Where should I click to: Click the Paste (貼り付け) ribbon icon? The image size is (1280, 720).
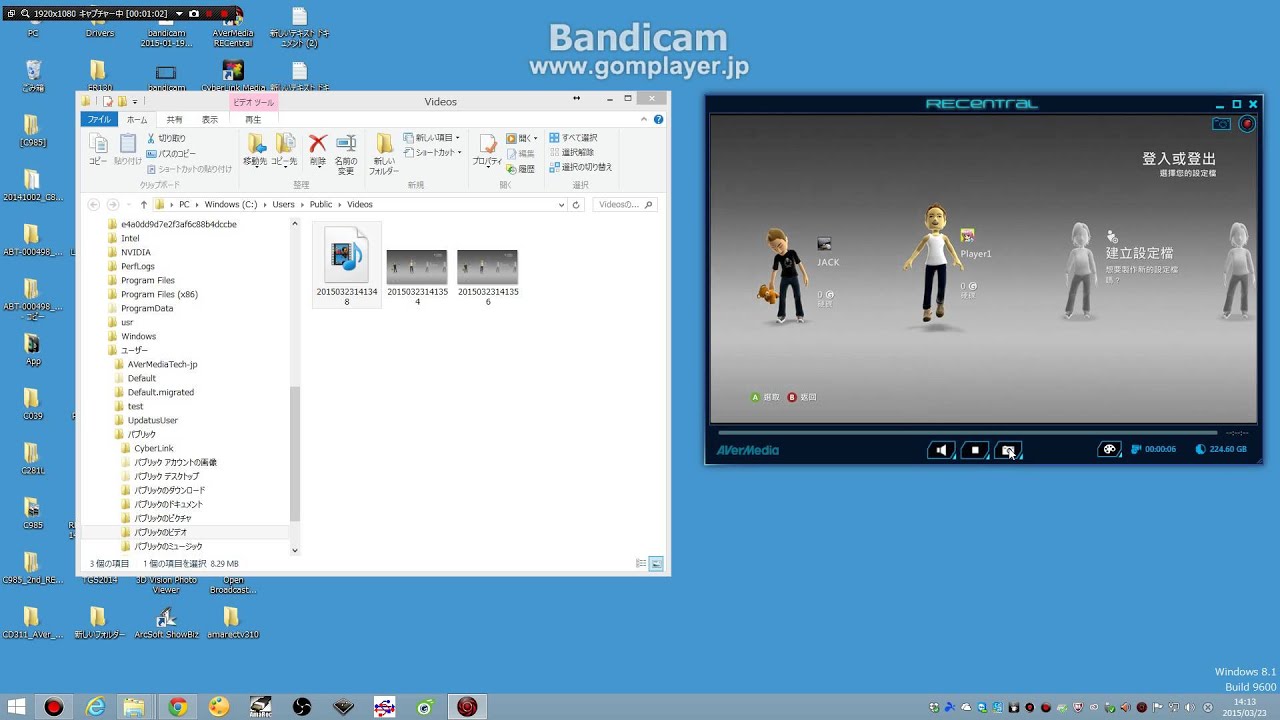tap(128, 150)
